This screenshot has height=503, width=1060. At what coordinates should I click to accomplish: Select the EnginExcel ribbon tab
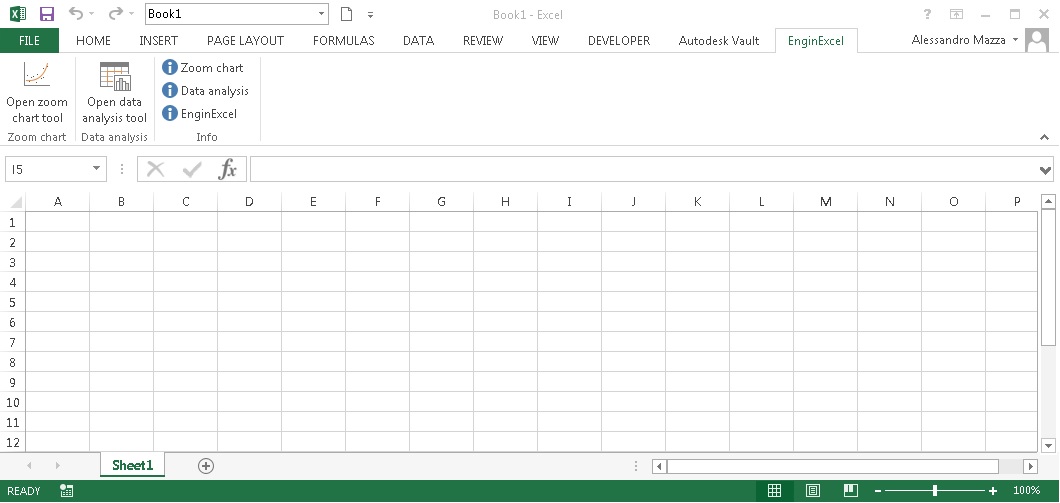click(x=816, y=41)
